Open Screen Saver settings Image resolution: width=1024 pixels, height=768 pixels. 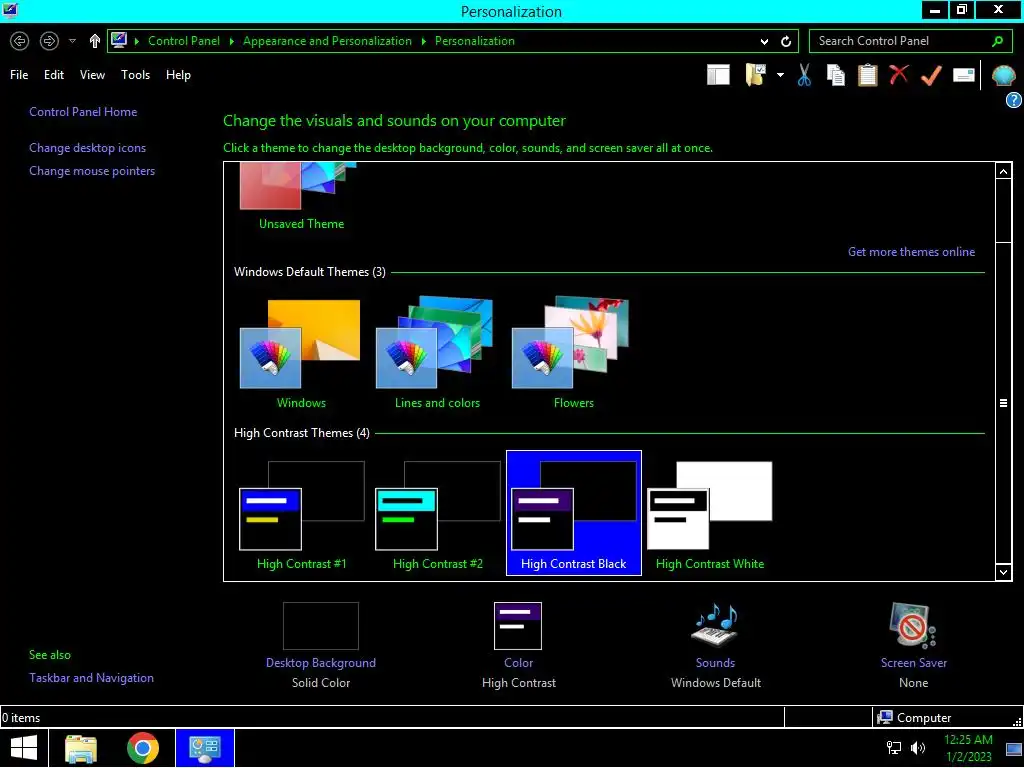click(913, 645)
